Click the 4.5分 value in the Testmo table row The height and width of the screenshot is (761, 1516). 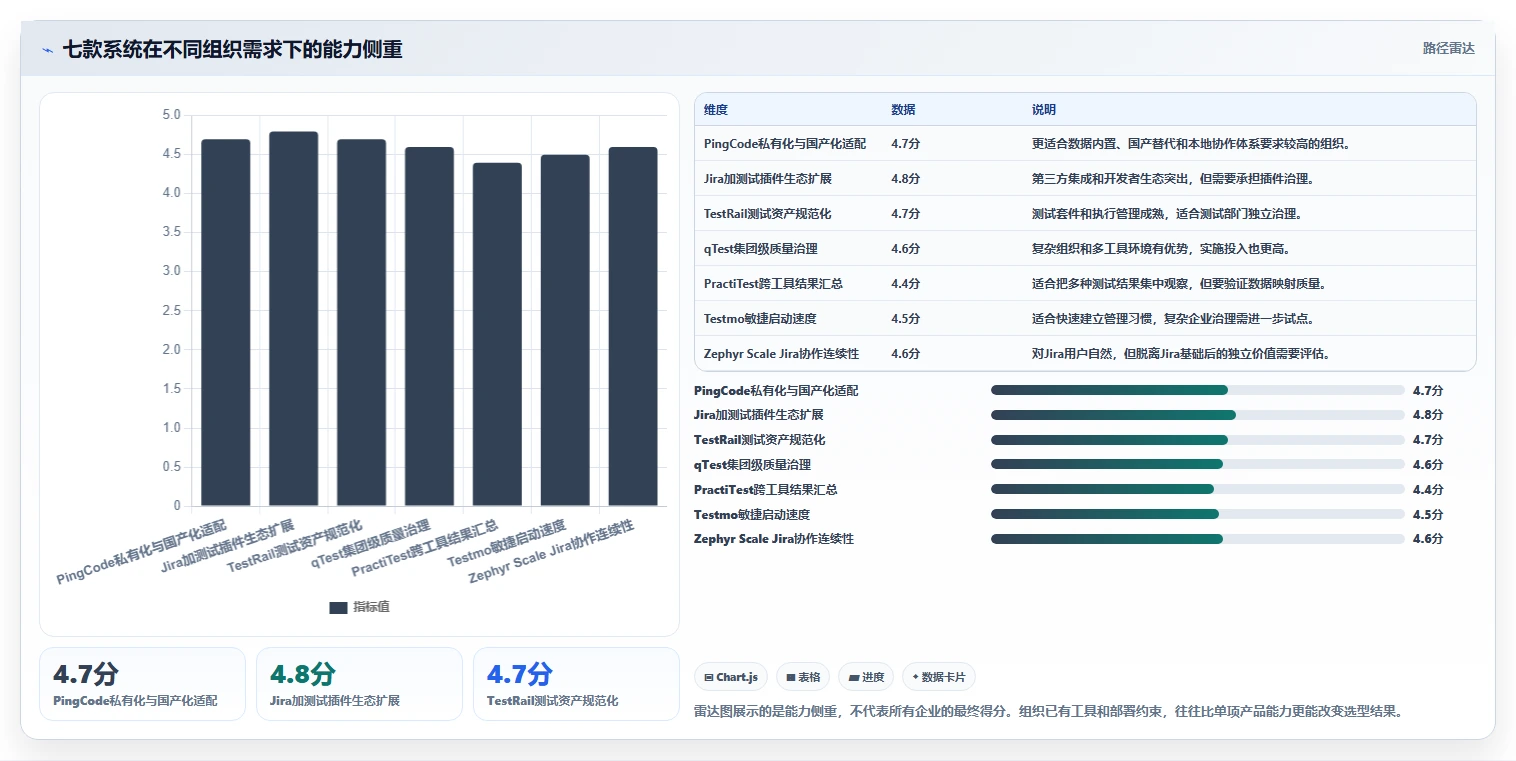906,319
